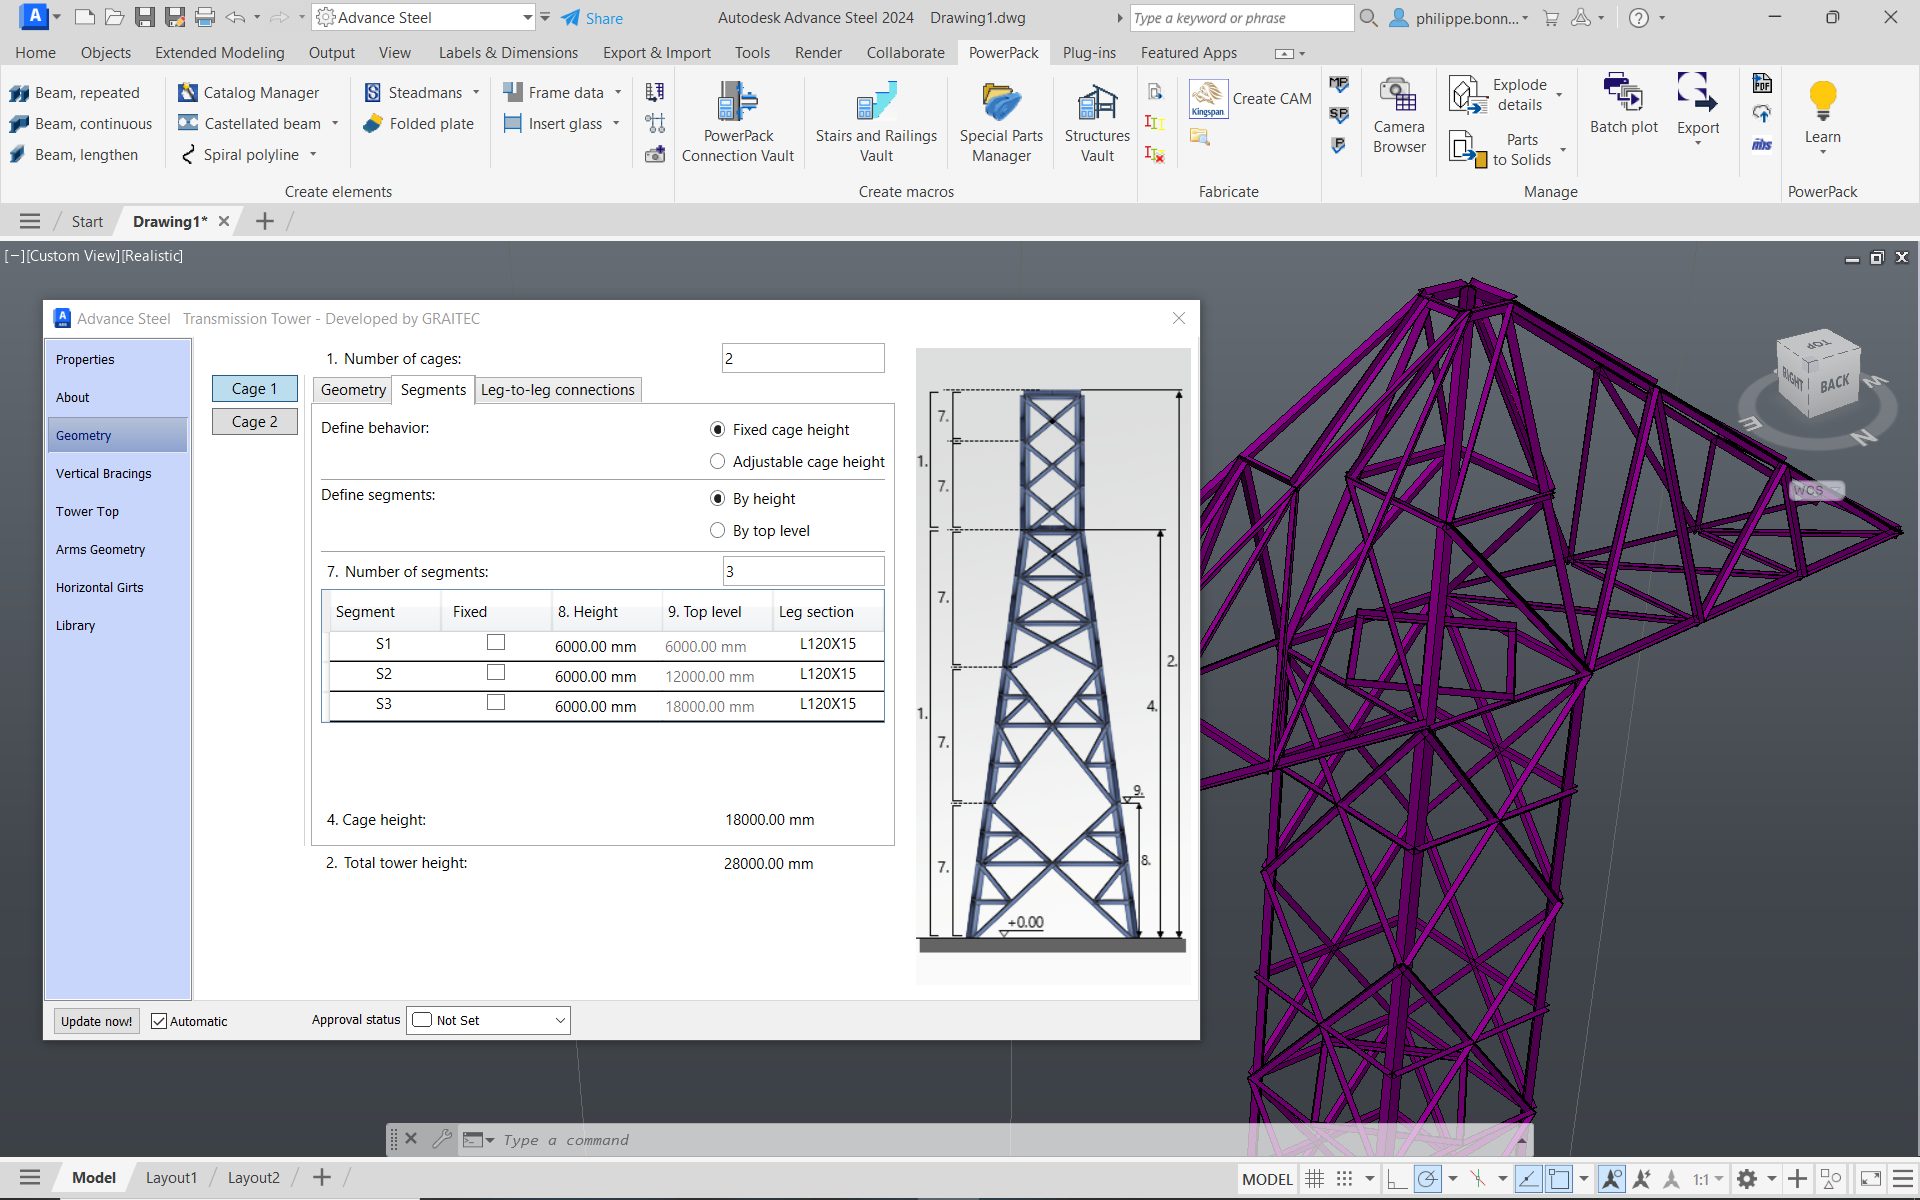Screen dimensions: 1920x1200
Task: Expand Explode details dropdown
Action: point(1559,95)
